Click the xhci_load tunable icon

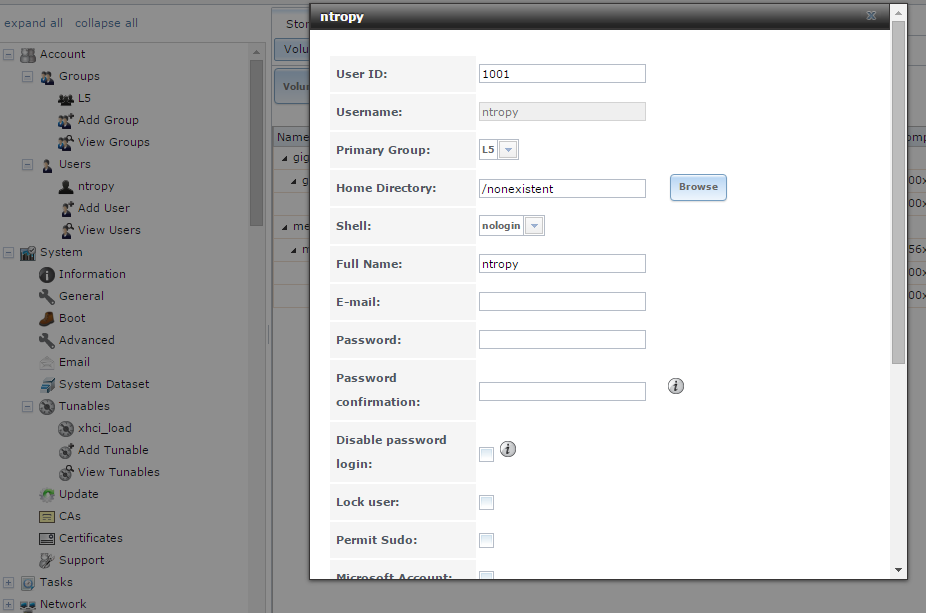coord(66,429)
